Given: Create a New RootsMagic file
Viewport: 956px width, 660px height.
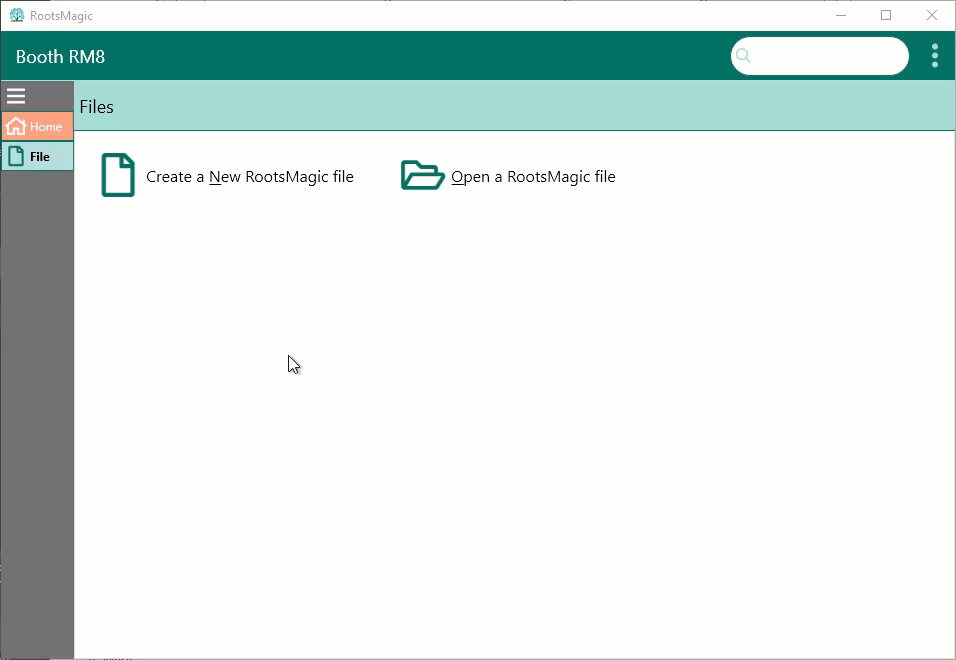Looking at the screenshot, I should pyautogui.click(x=249, y=177).
